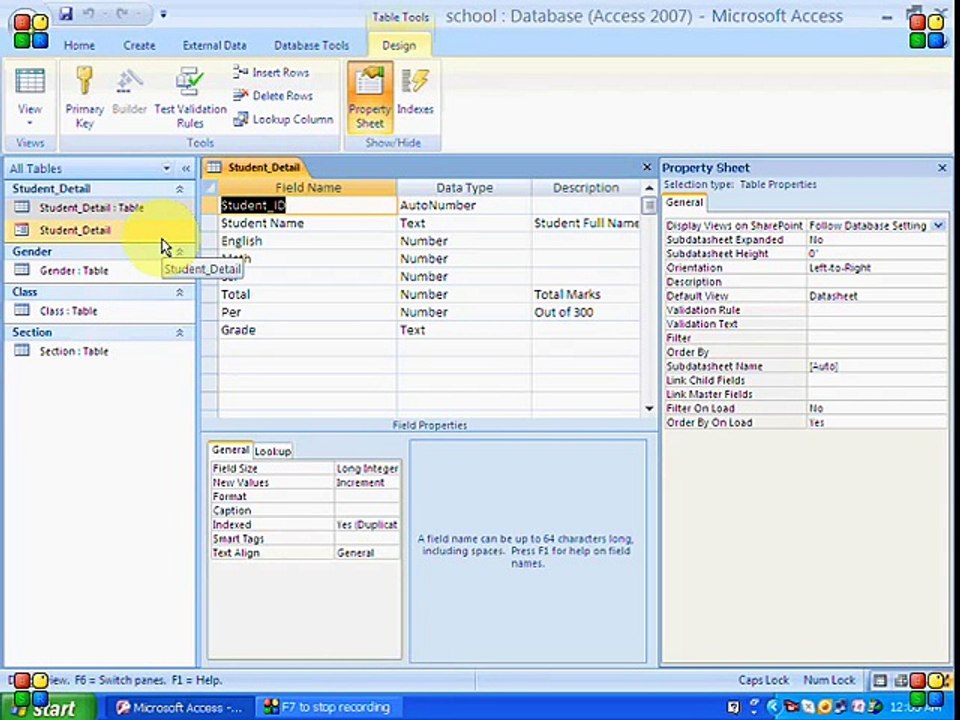Open the External Data ribbon tab
960x720 pixels.
(x=214, y=45)
